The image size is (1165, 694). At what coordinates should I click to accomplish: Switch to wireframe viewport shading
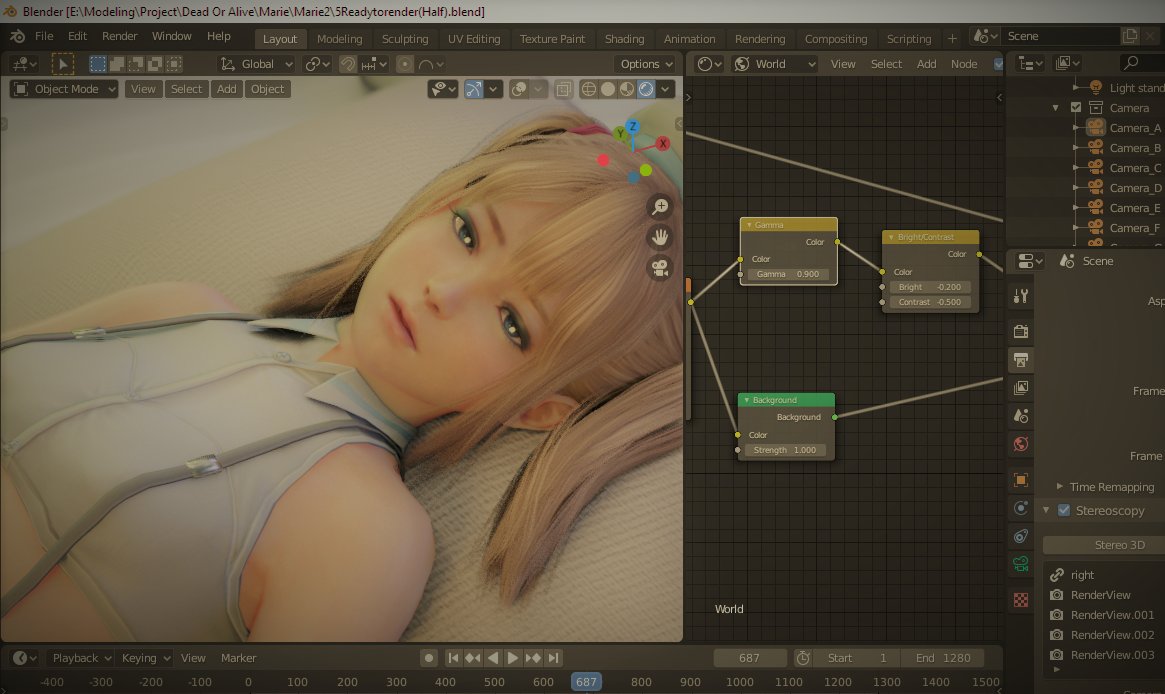coord(588,89)
